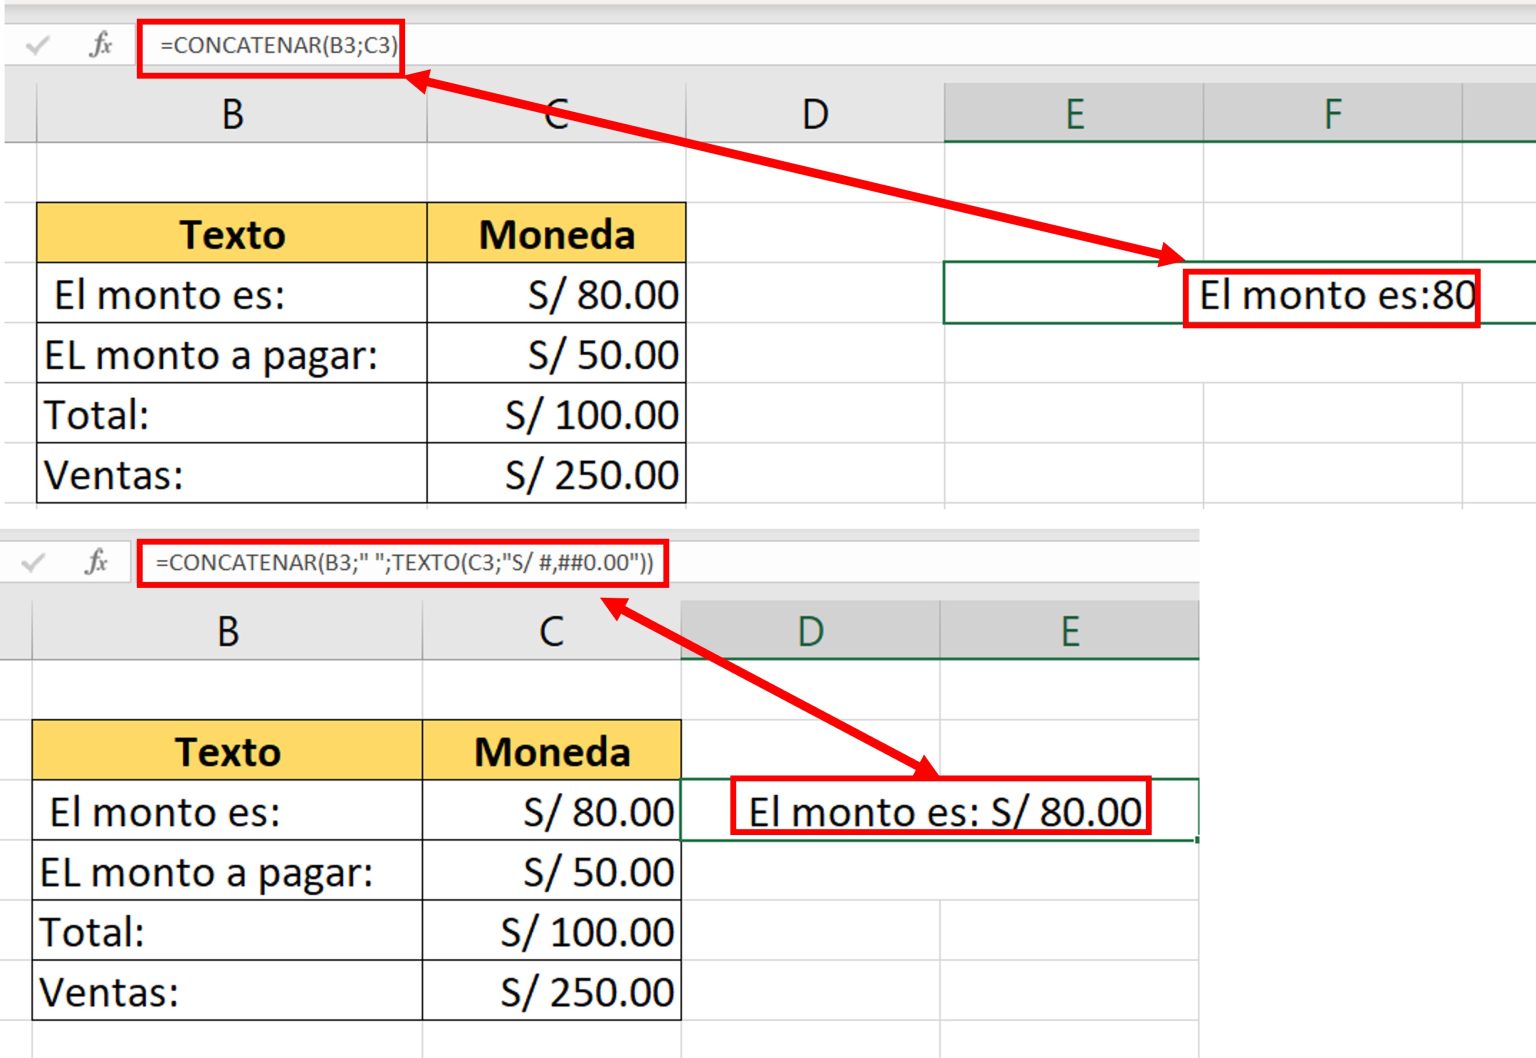The height and width of the screenshot is (1058, 1536).
Task: Select column header F in top sheet
Action: 1334,113
